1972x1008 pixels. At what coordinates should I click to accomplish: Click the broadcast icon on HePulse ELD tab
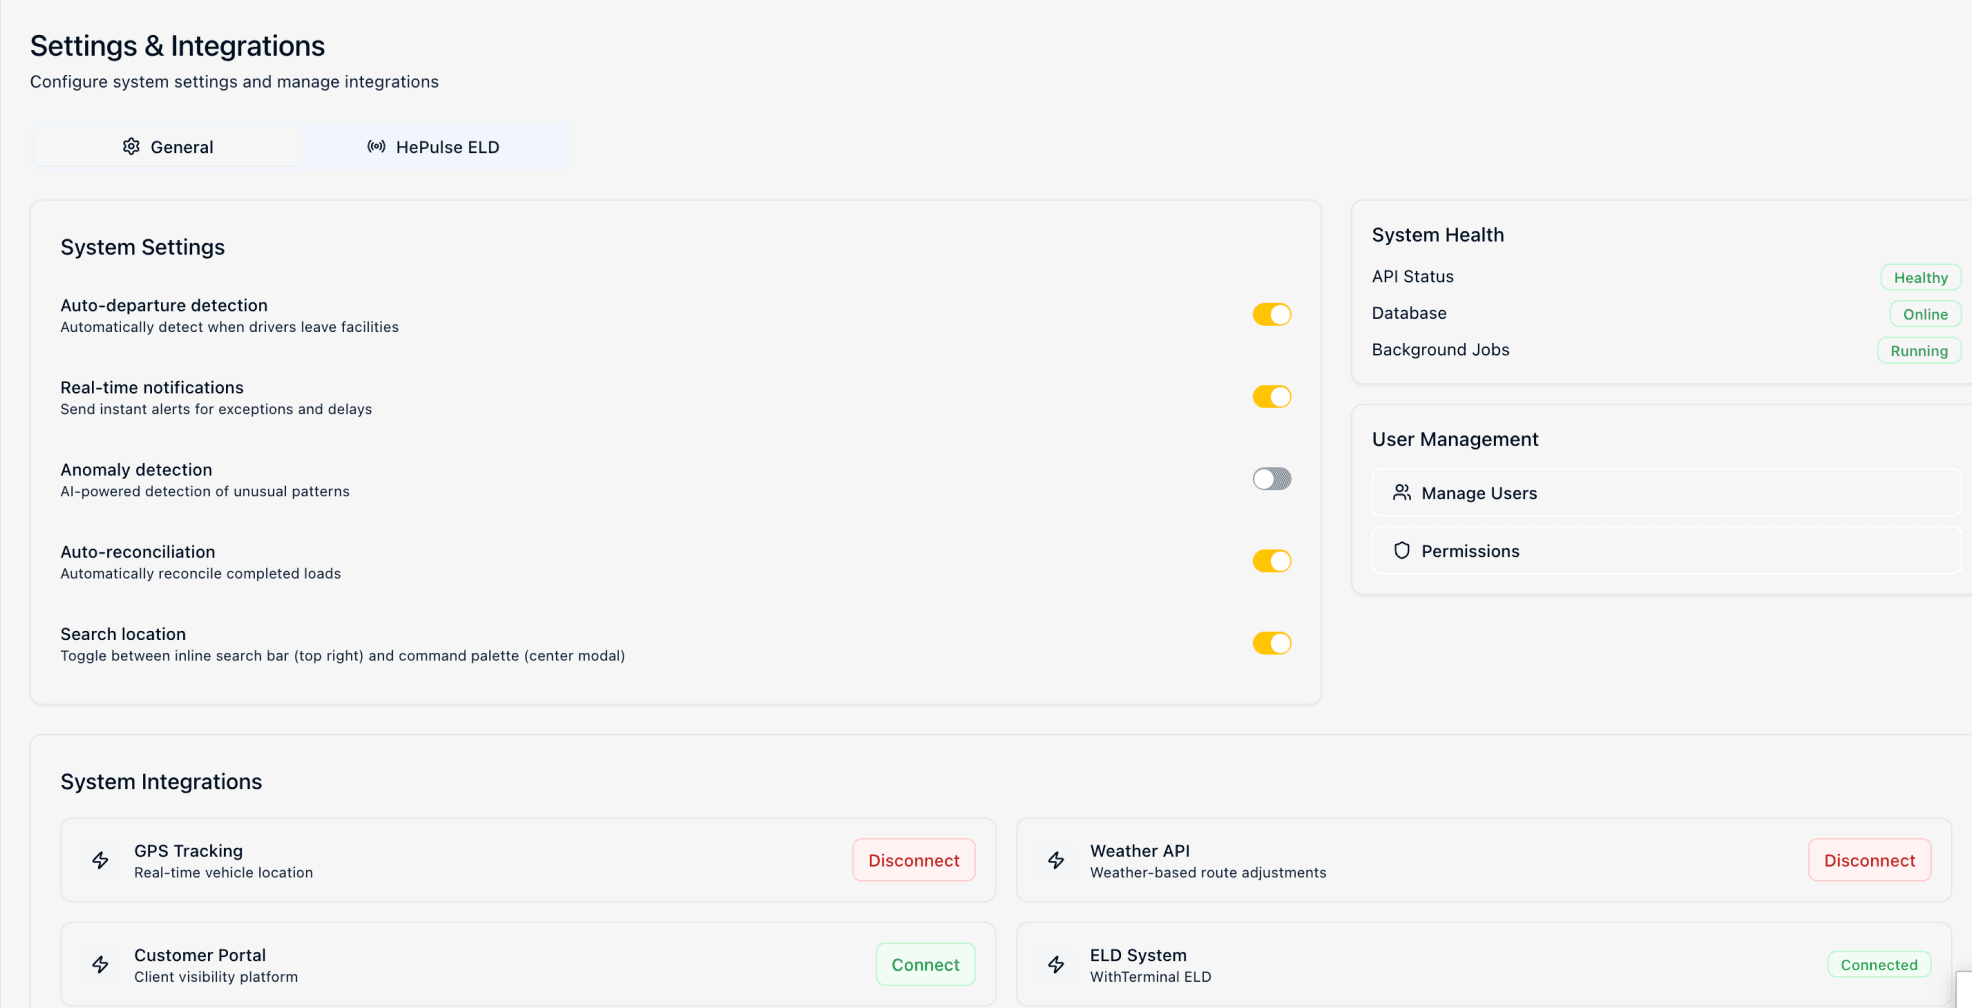(x=376, y=147)
